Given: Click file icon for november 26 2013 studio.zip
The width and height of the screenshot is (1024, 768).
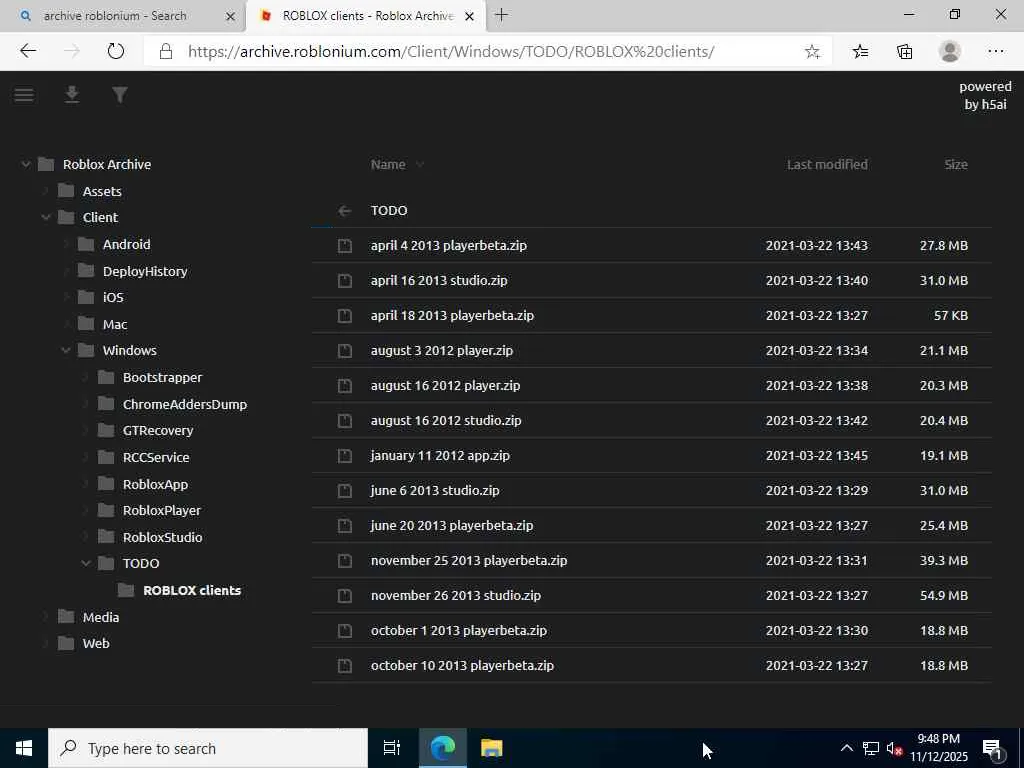Looking at the screenshot, I should pos(344,596).
